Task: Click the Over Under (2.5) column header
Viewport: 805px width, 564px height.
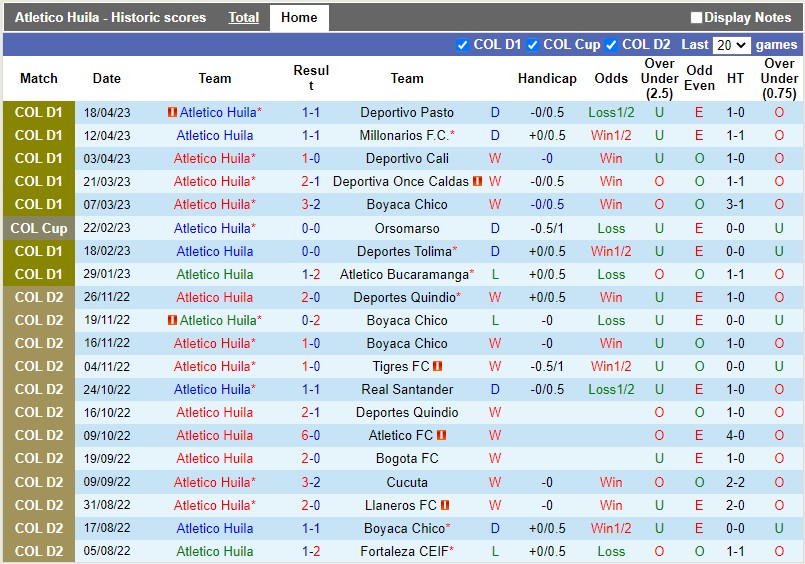Action: pos(659,79)
